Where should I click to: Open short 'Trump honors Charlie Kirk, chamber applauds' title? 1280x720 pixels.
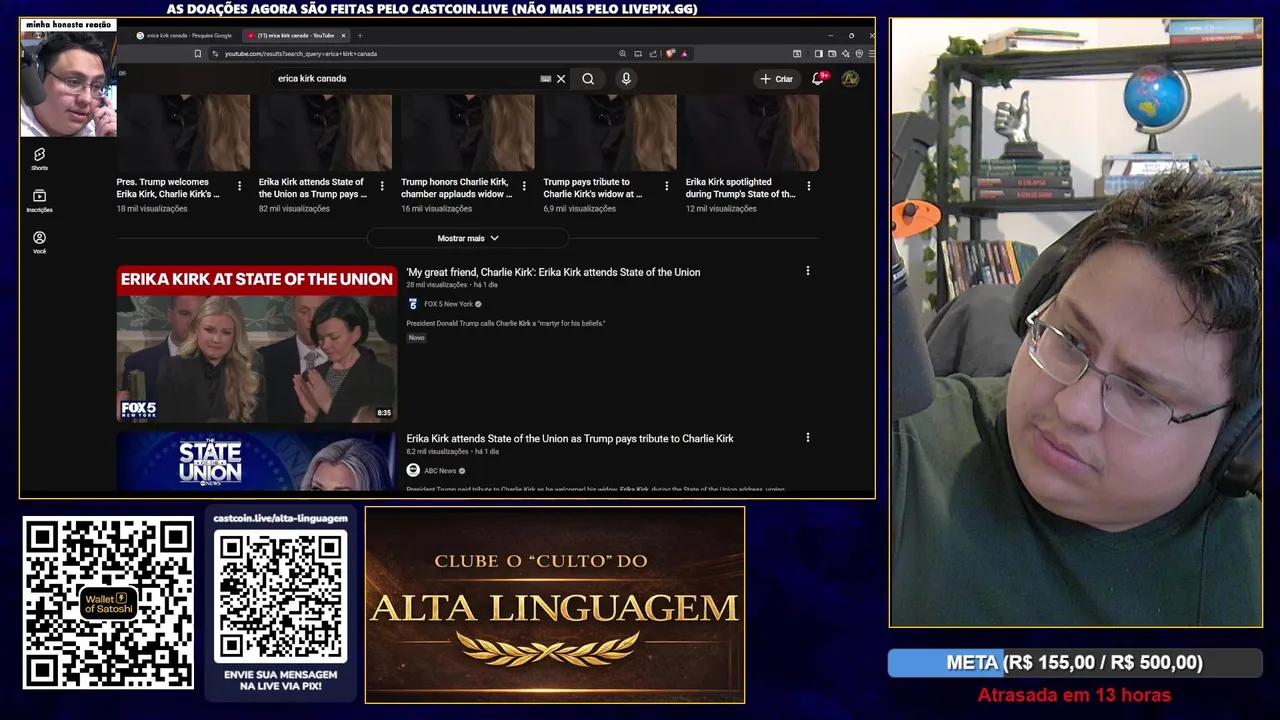[455, 188]
